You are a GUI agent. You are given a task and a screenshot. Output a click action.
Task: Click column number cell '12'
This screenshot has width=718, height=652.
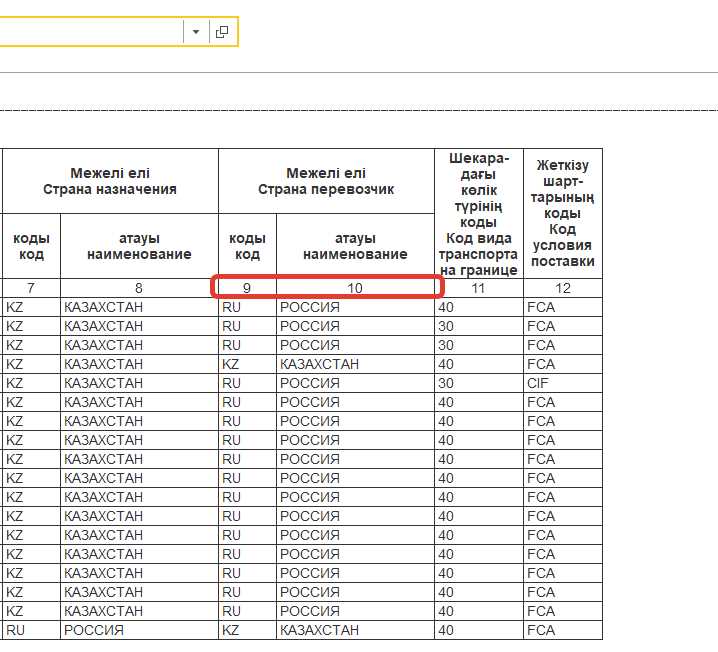pos(563,288)
